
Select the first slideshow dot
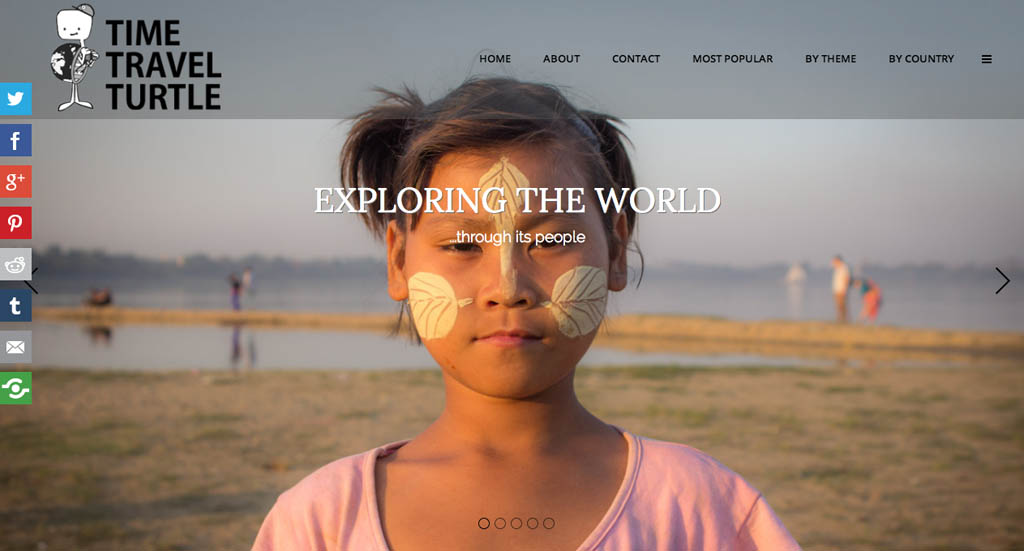click(484, 523)
